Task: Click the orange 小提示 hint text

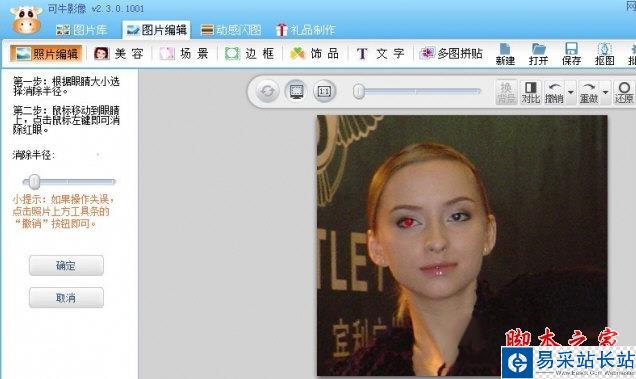Action: [63, 211]
